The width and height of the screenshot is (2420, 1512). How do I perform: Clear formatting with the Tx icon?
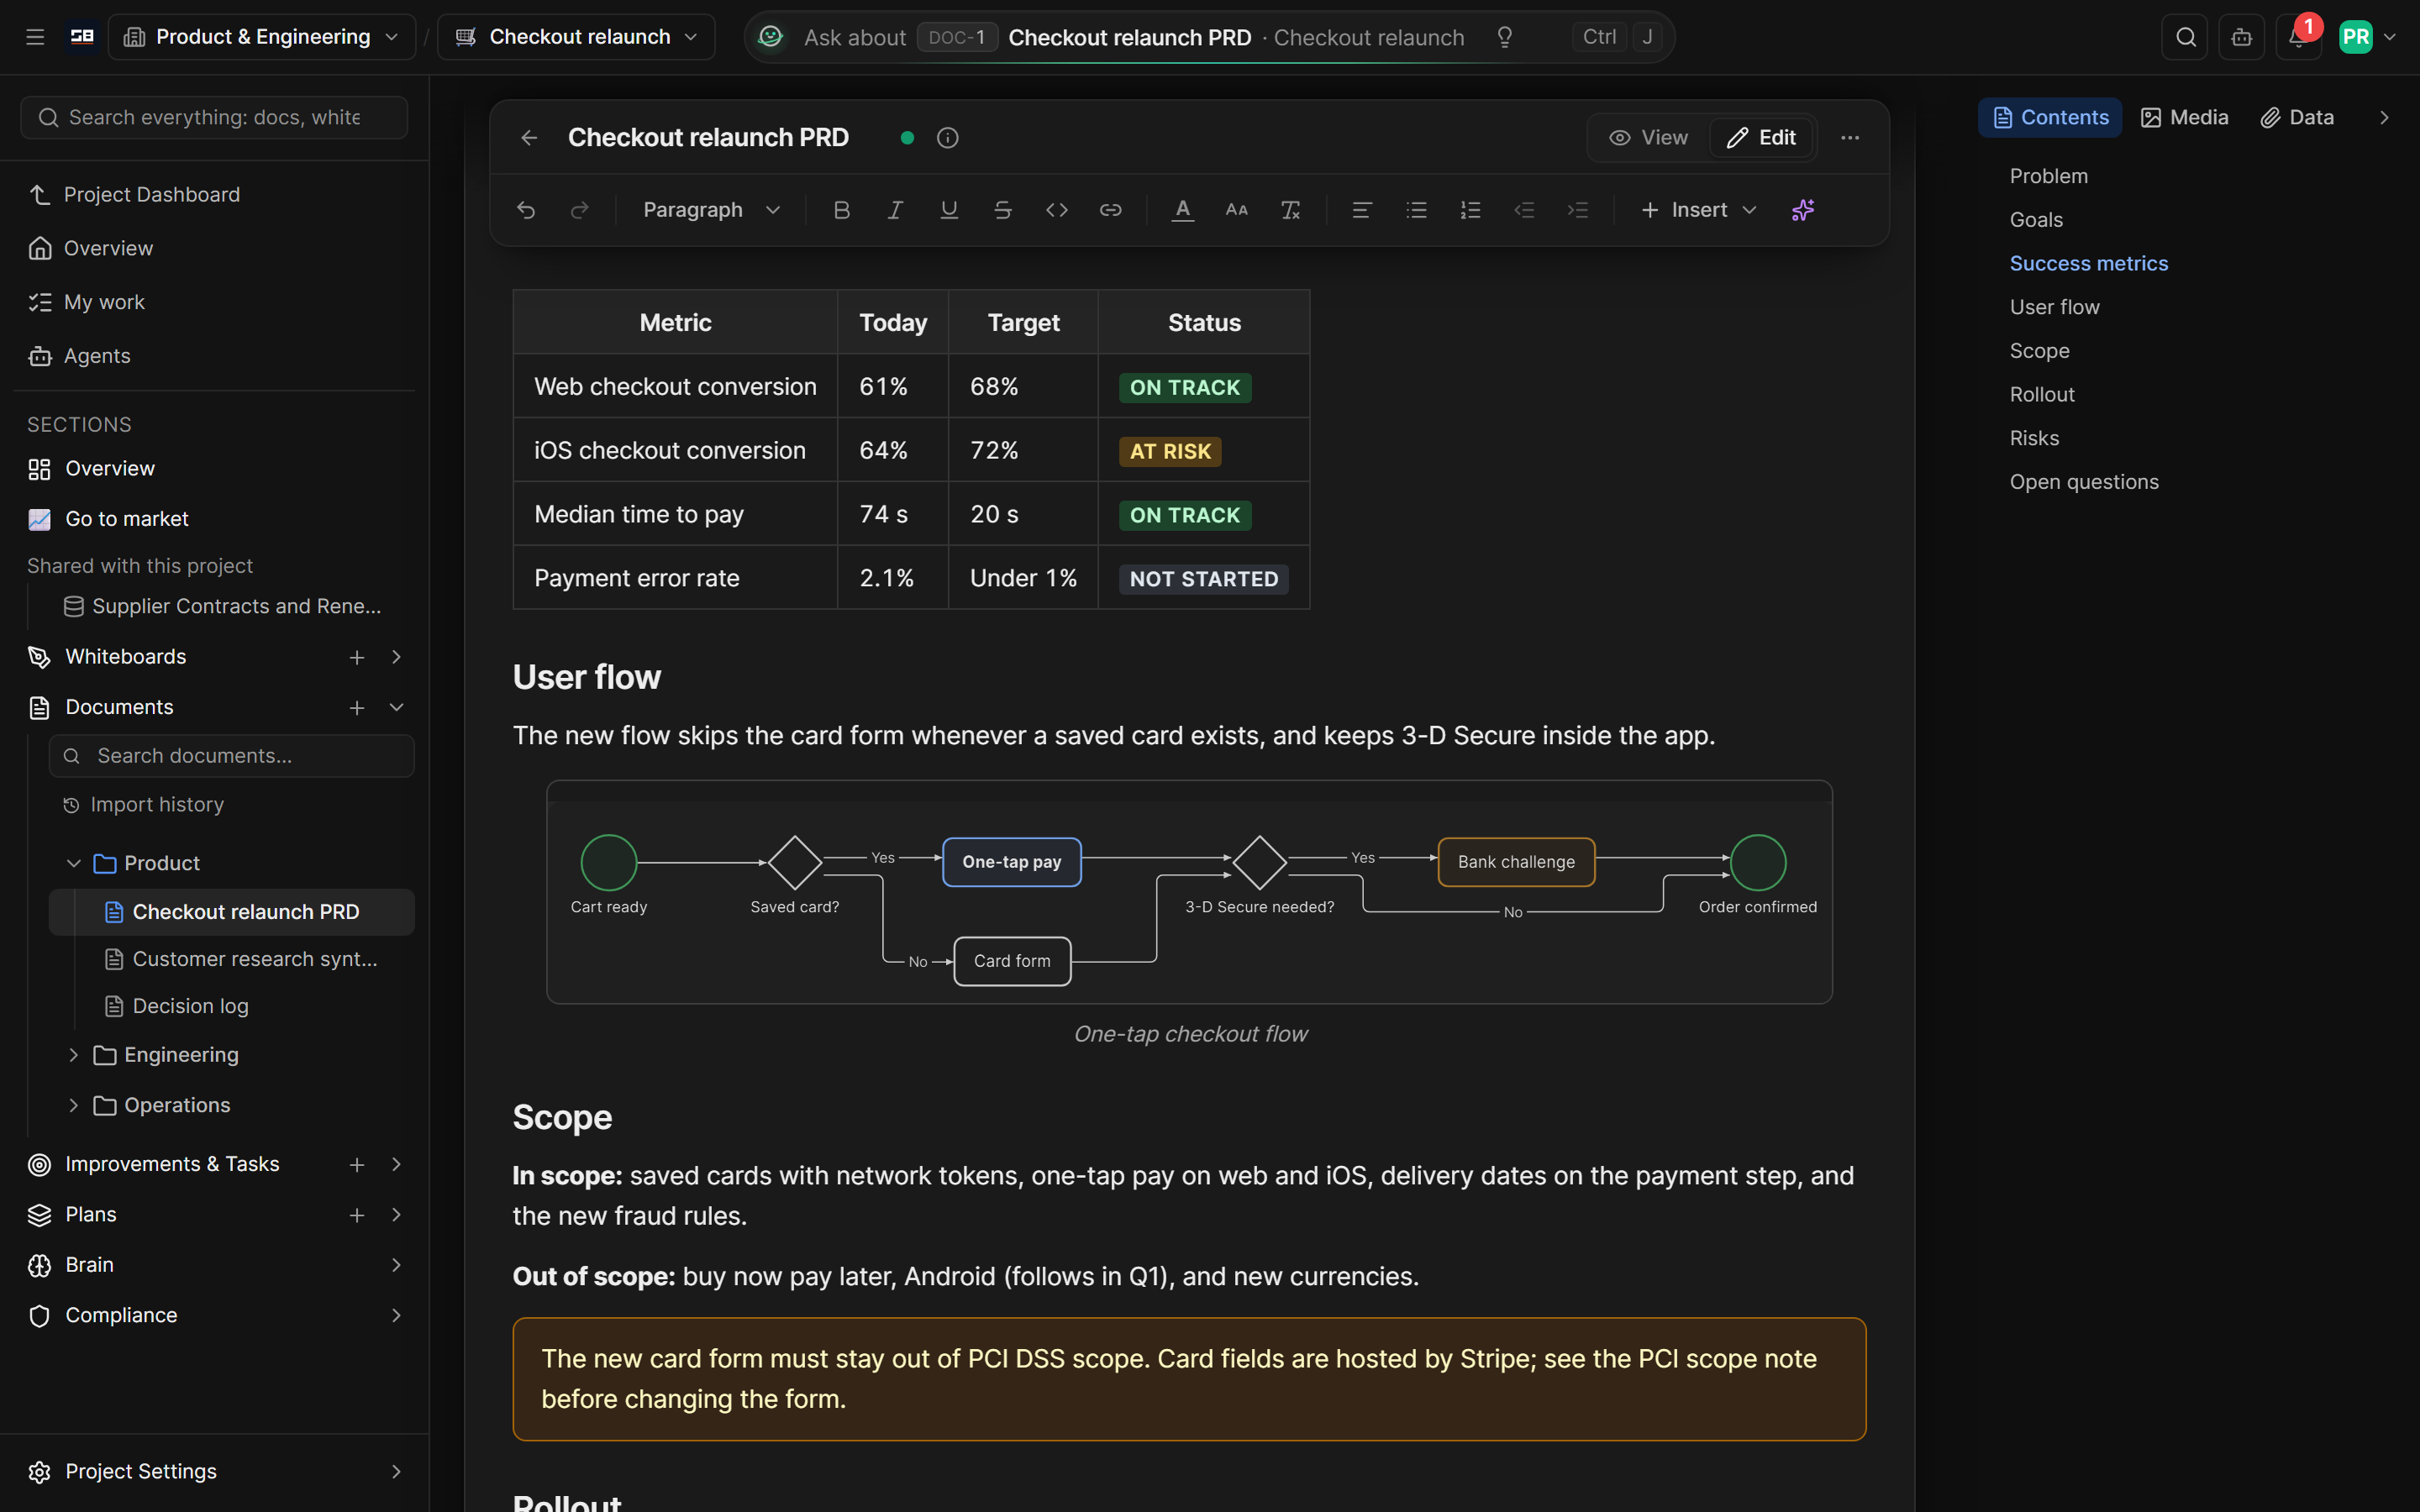[1291, 210]
